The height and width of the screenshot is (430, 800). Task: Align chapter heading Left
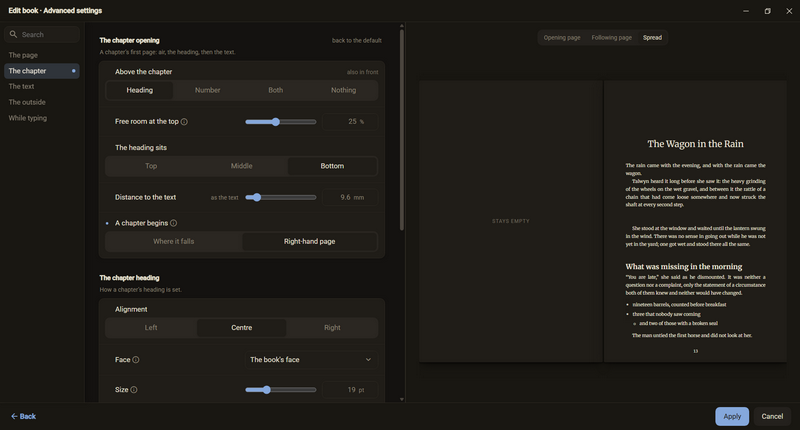[151, 327]
